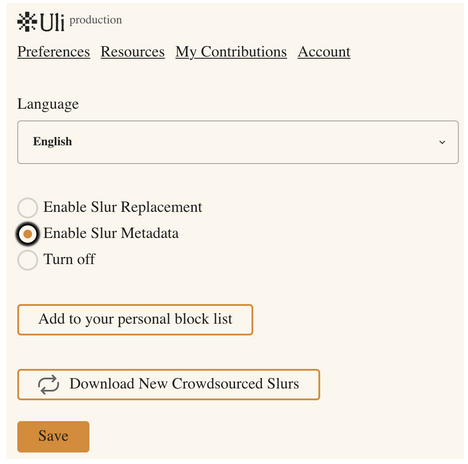The width and height of the screenshot is (468, 464).
Task: Select the Enable Slur Replacement radio button
Action: (x=28, y=207)
